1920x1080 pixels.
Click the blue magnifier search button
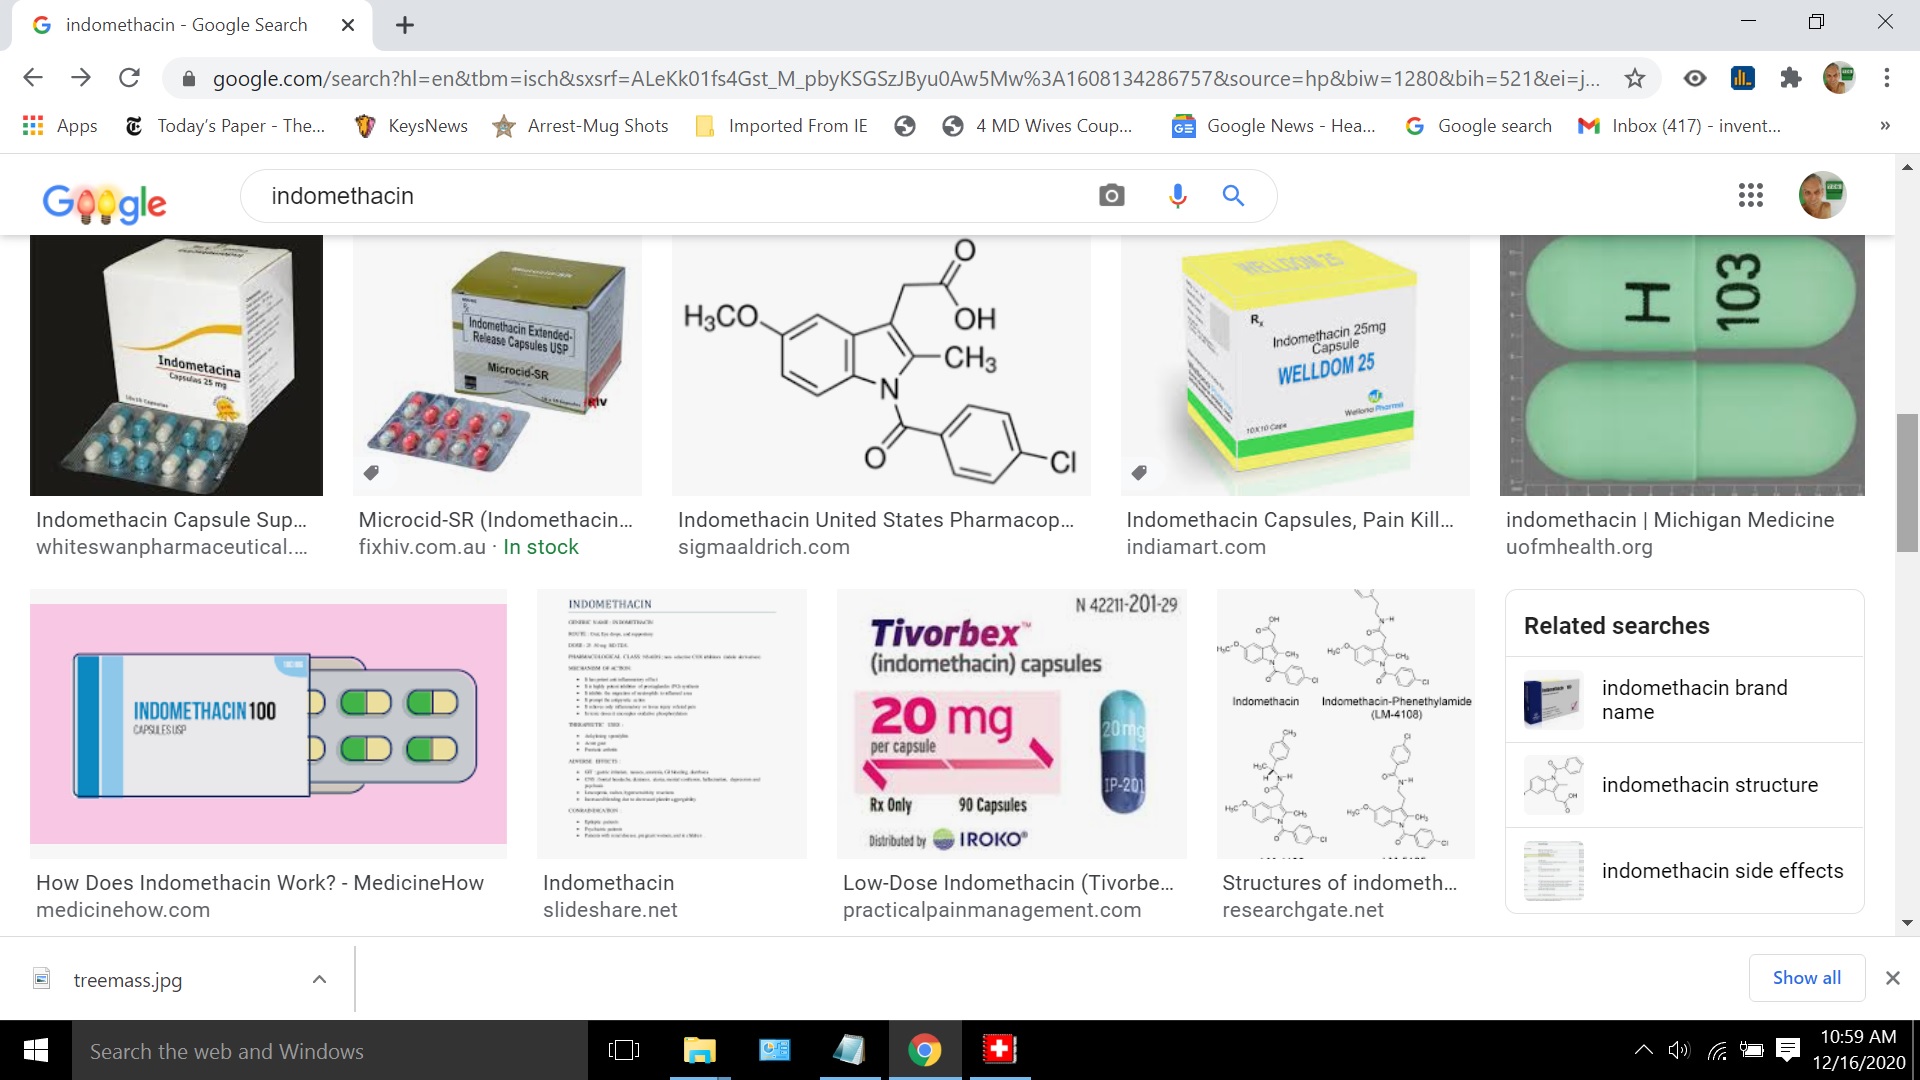[1233, 196]
